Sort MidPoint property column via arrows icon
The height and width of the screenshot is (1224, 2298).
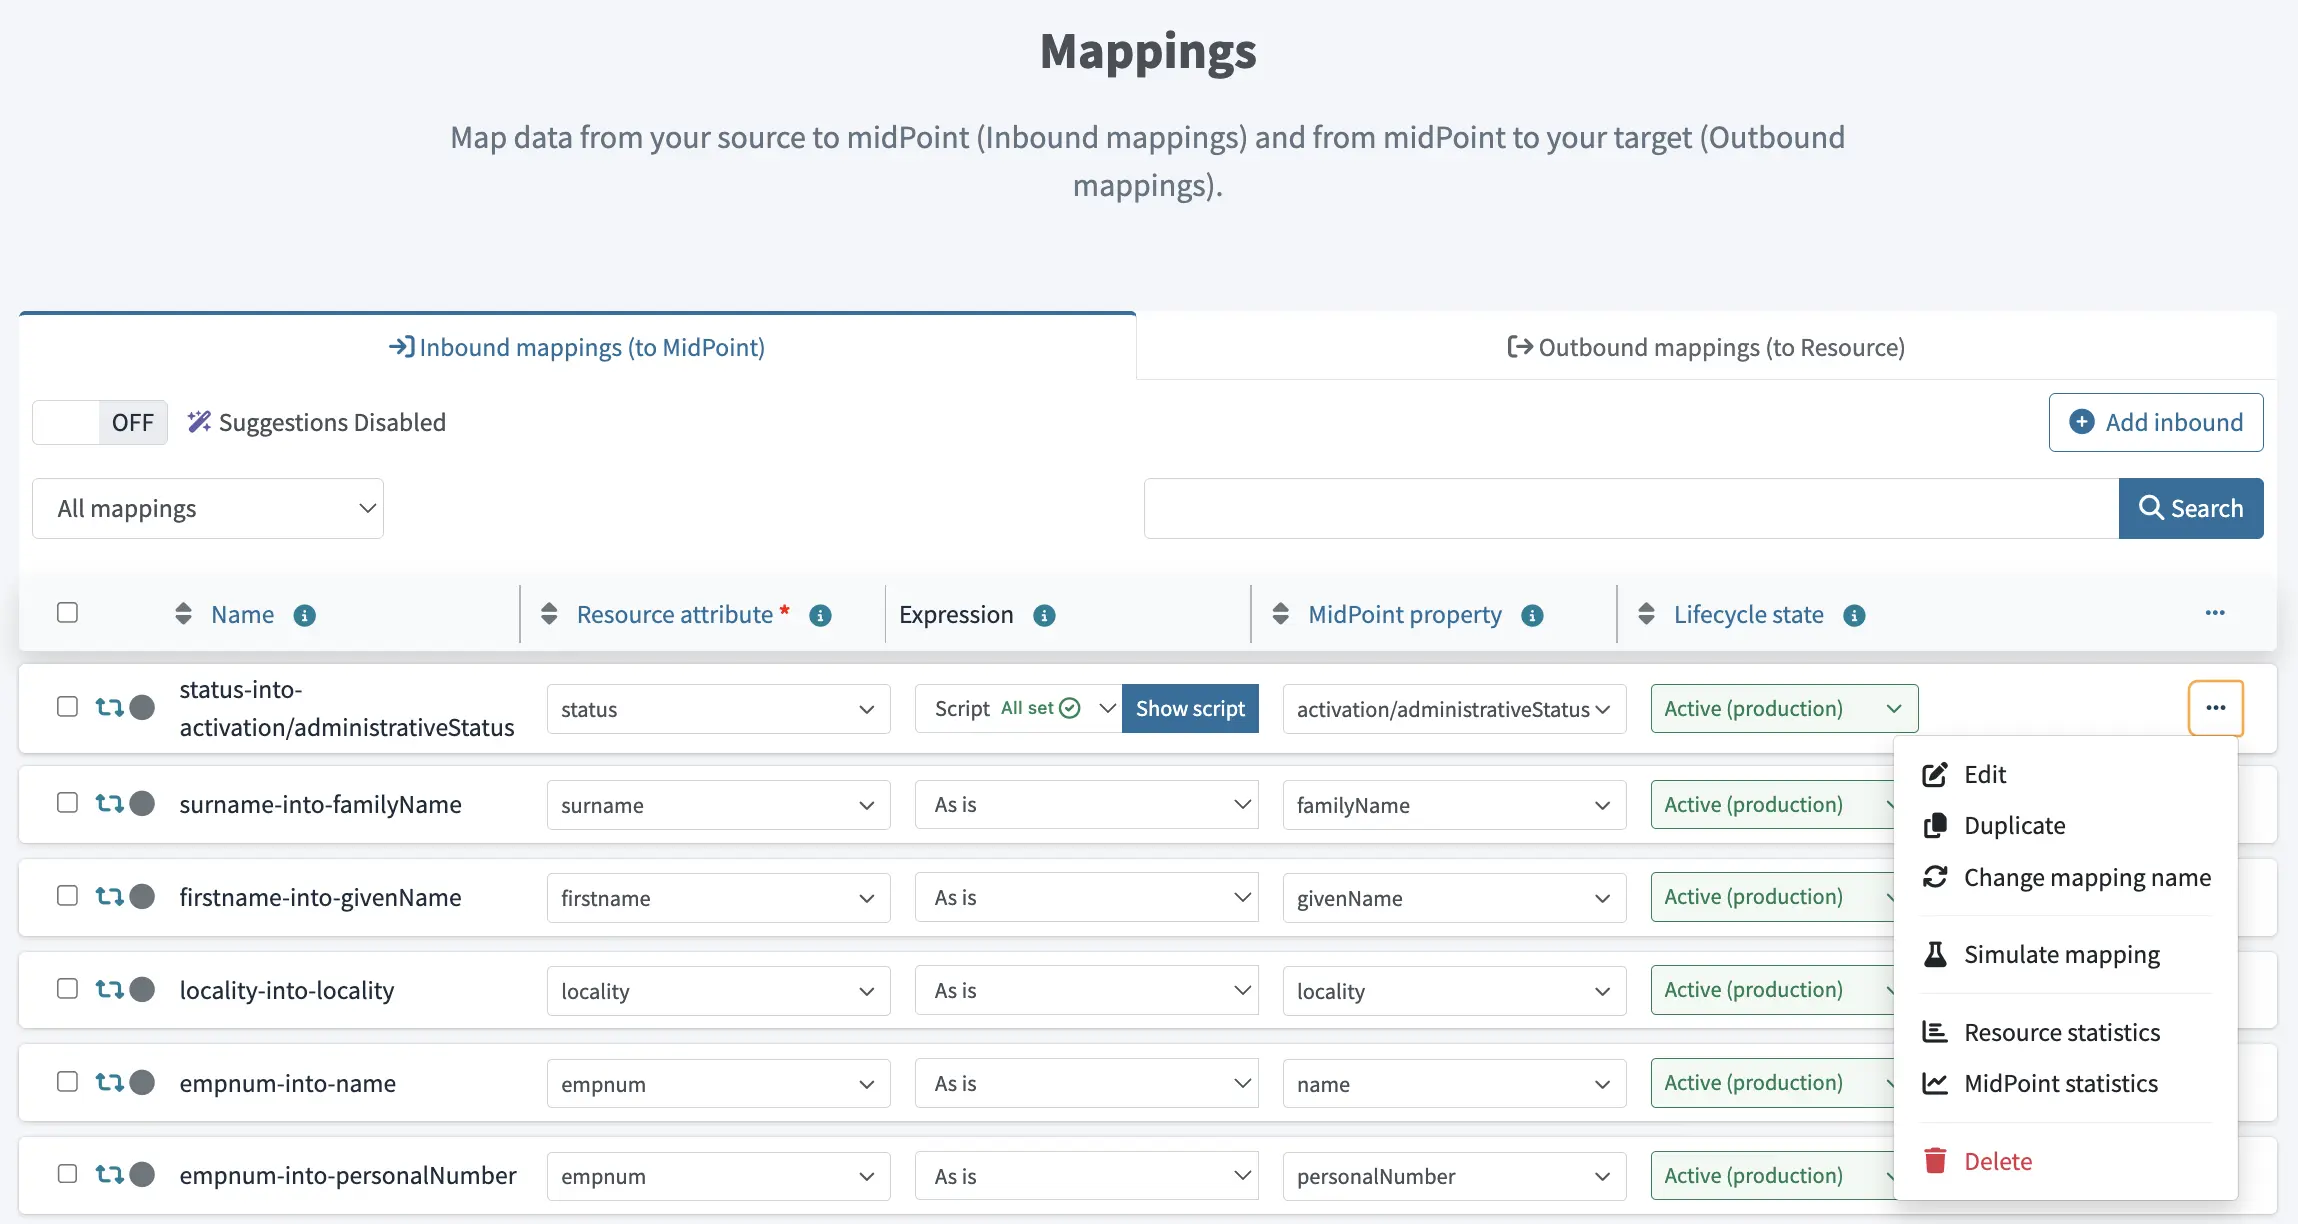[x=1281, y=614]
